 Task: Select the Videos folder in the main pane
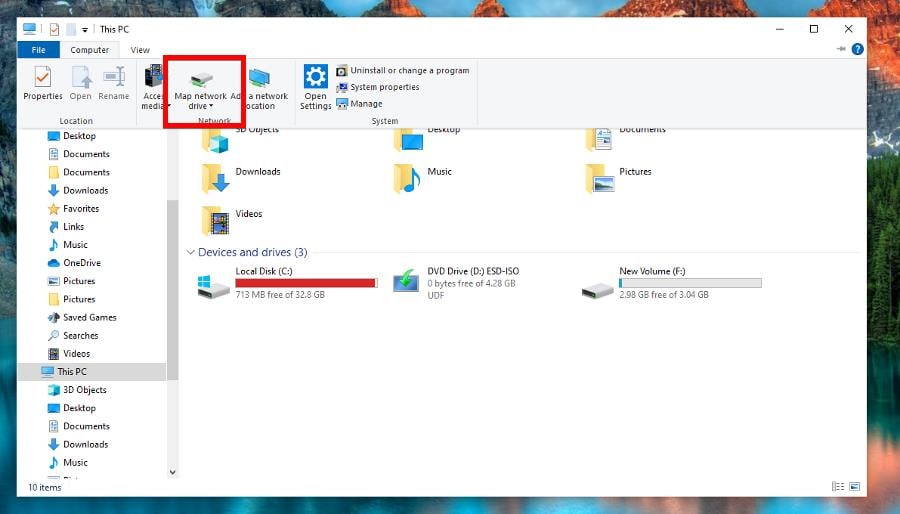(x=232, y=220)
